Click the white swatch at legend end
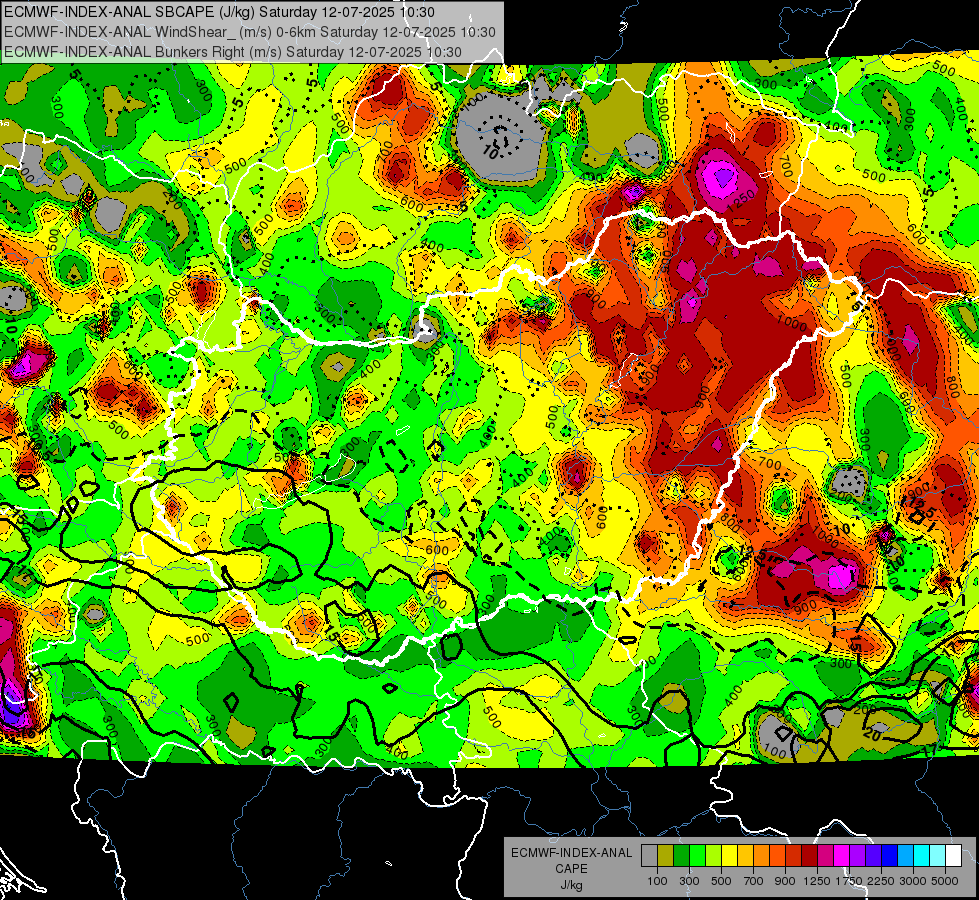The height and width of the screenshot is (900, 979). coord(953,855)
